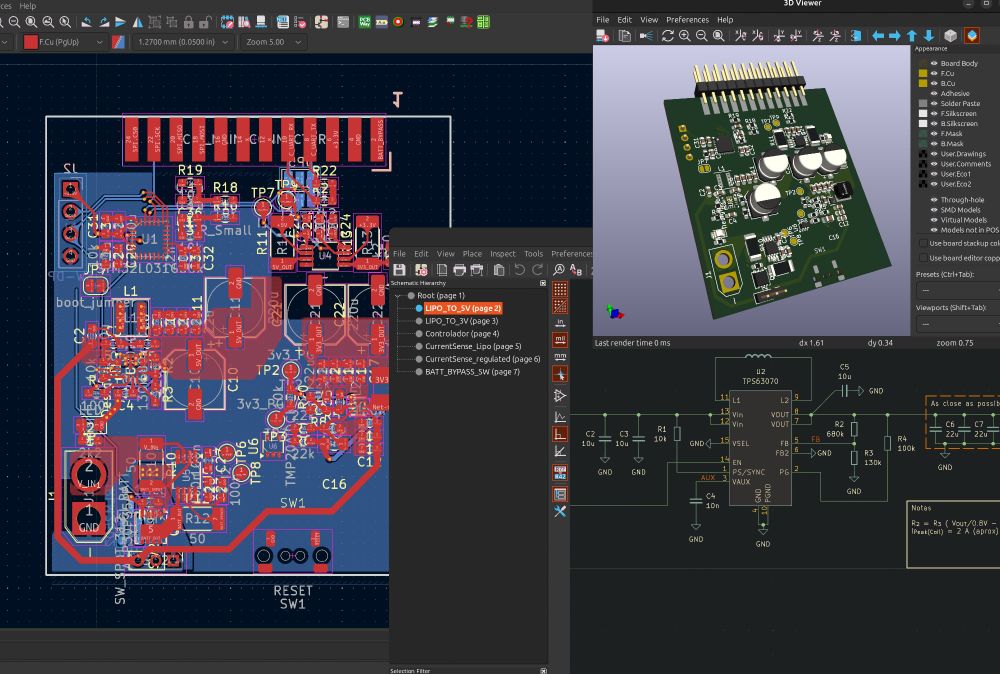The width and height of the screenshot is (1000, 674).
Task: Select BATT_BYPASS_SW (page 7) sheet
Action: click(x=472, y=372)
